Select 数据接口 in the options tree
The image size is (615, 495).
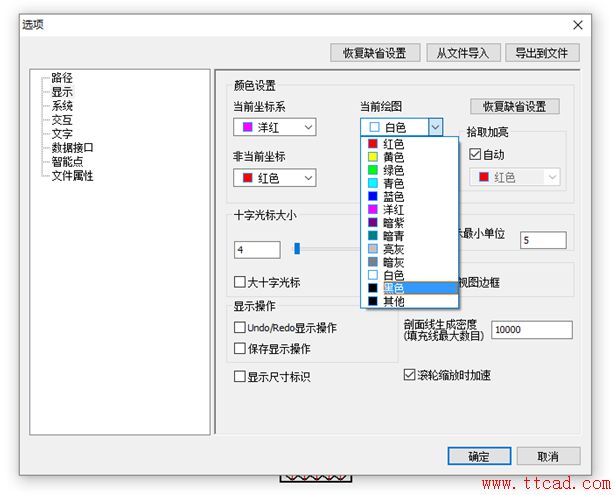point(73,148)
